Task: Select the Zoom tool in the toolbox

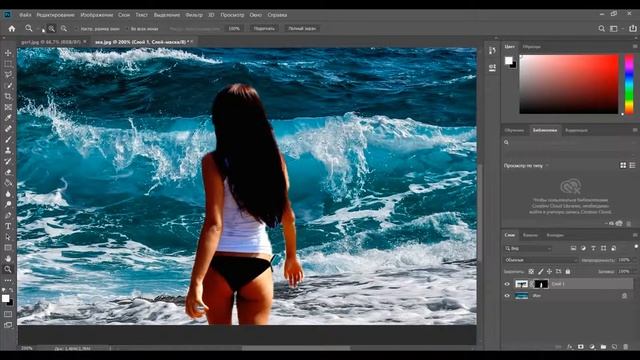Action: (8, 269)
